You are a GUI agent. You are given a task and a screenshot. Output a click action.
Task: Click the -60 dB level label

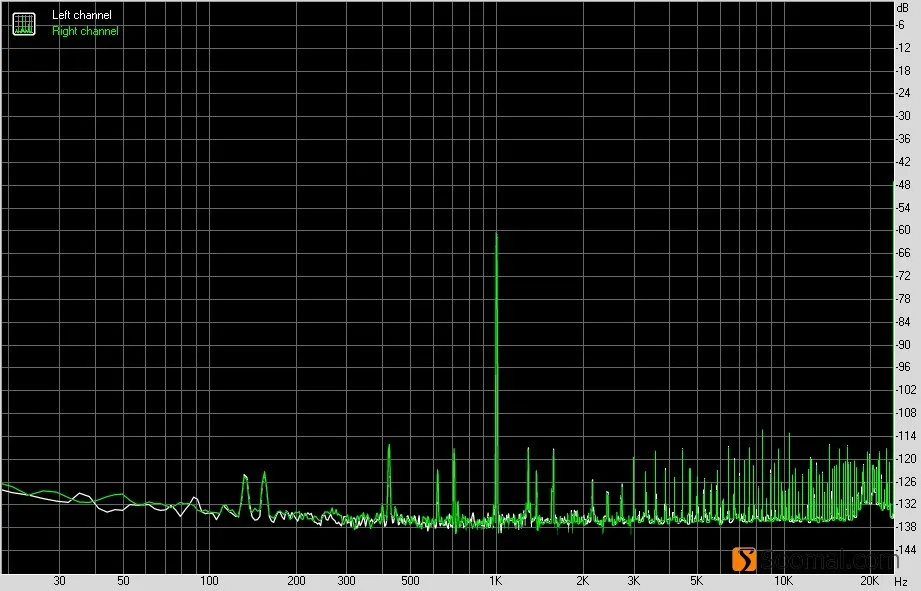click(903, 230)
